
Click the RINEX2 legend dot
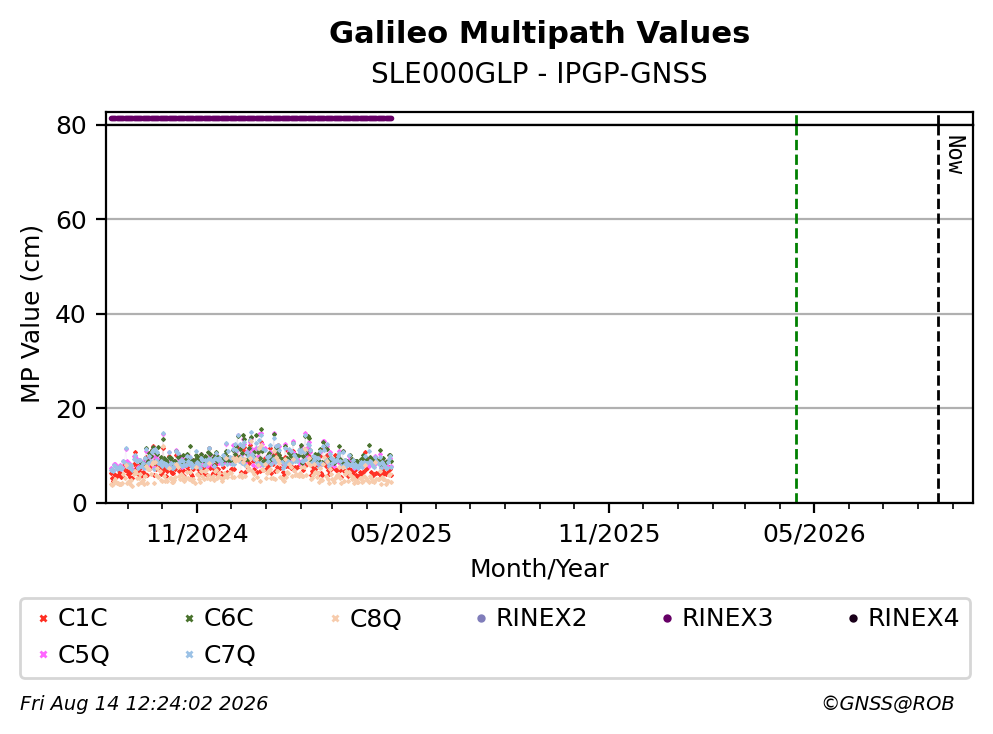click(481, 618)
